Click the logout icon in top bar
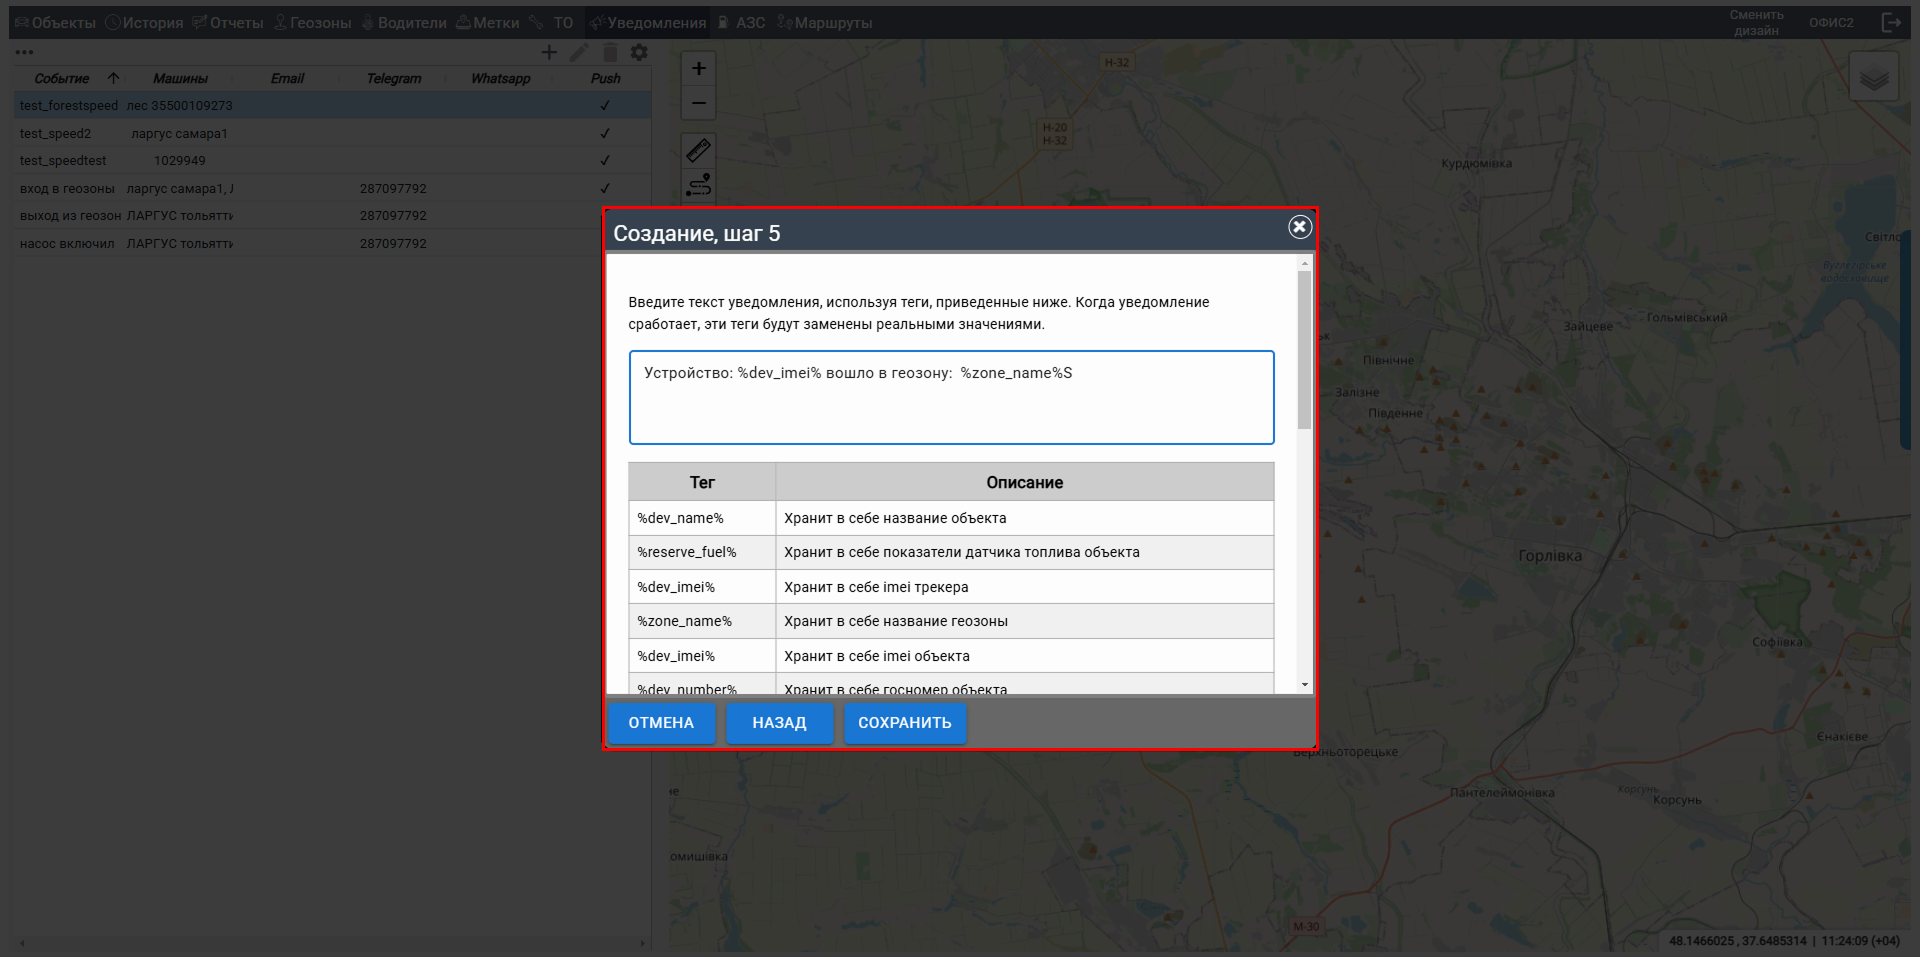This screenshot has height=957, width=1920. pyautogui.click(x=1890, y=22)
